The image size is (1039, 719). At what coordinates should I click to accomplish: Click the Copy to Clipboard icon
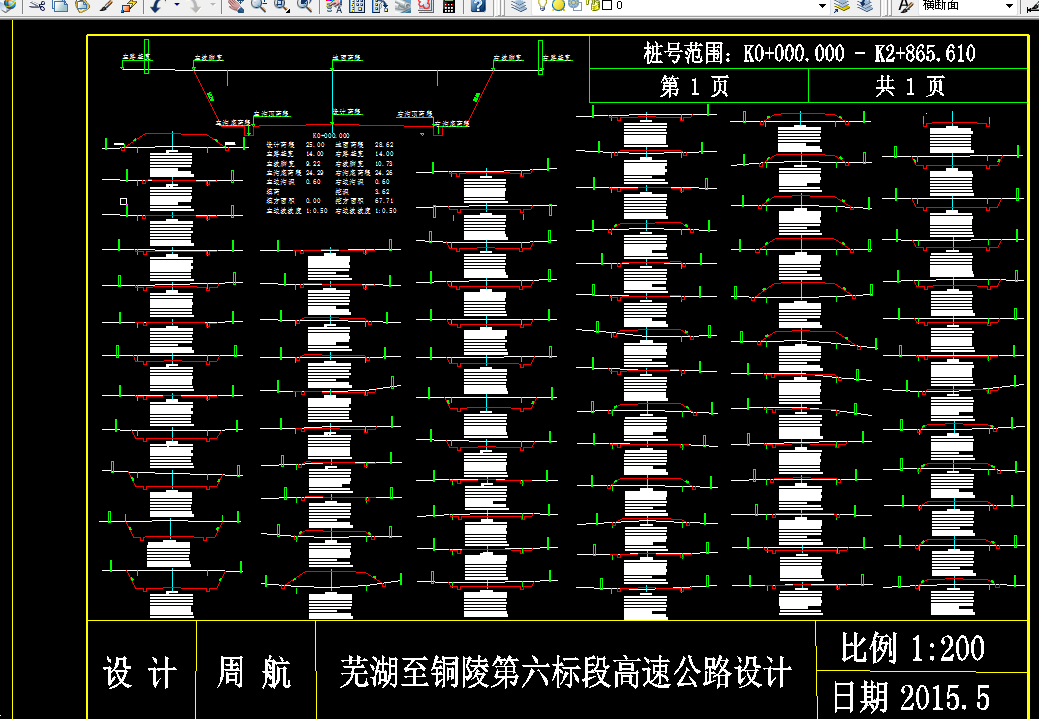(60, 8)
